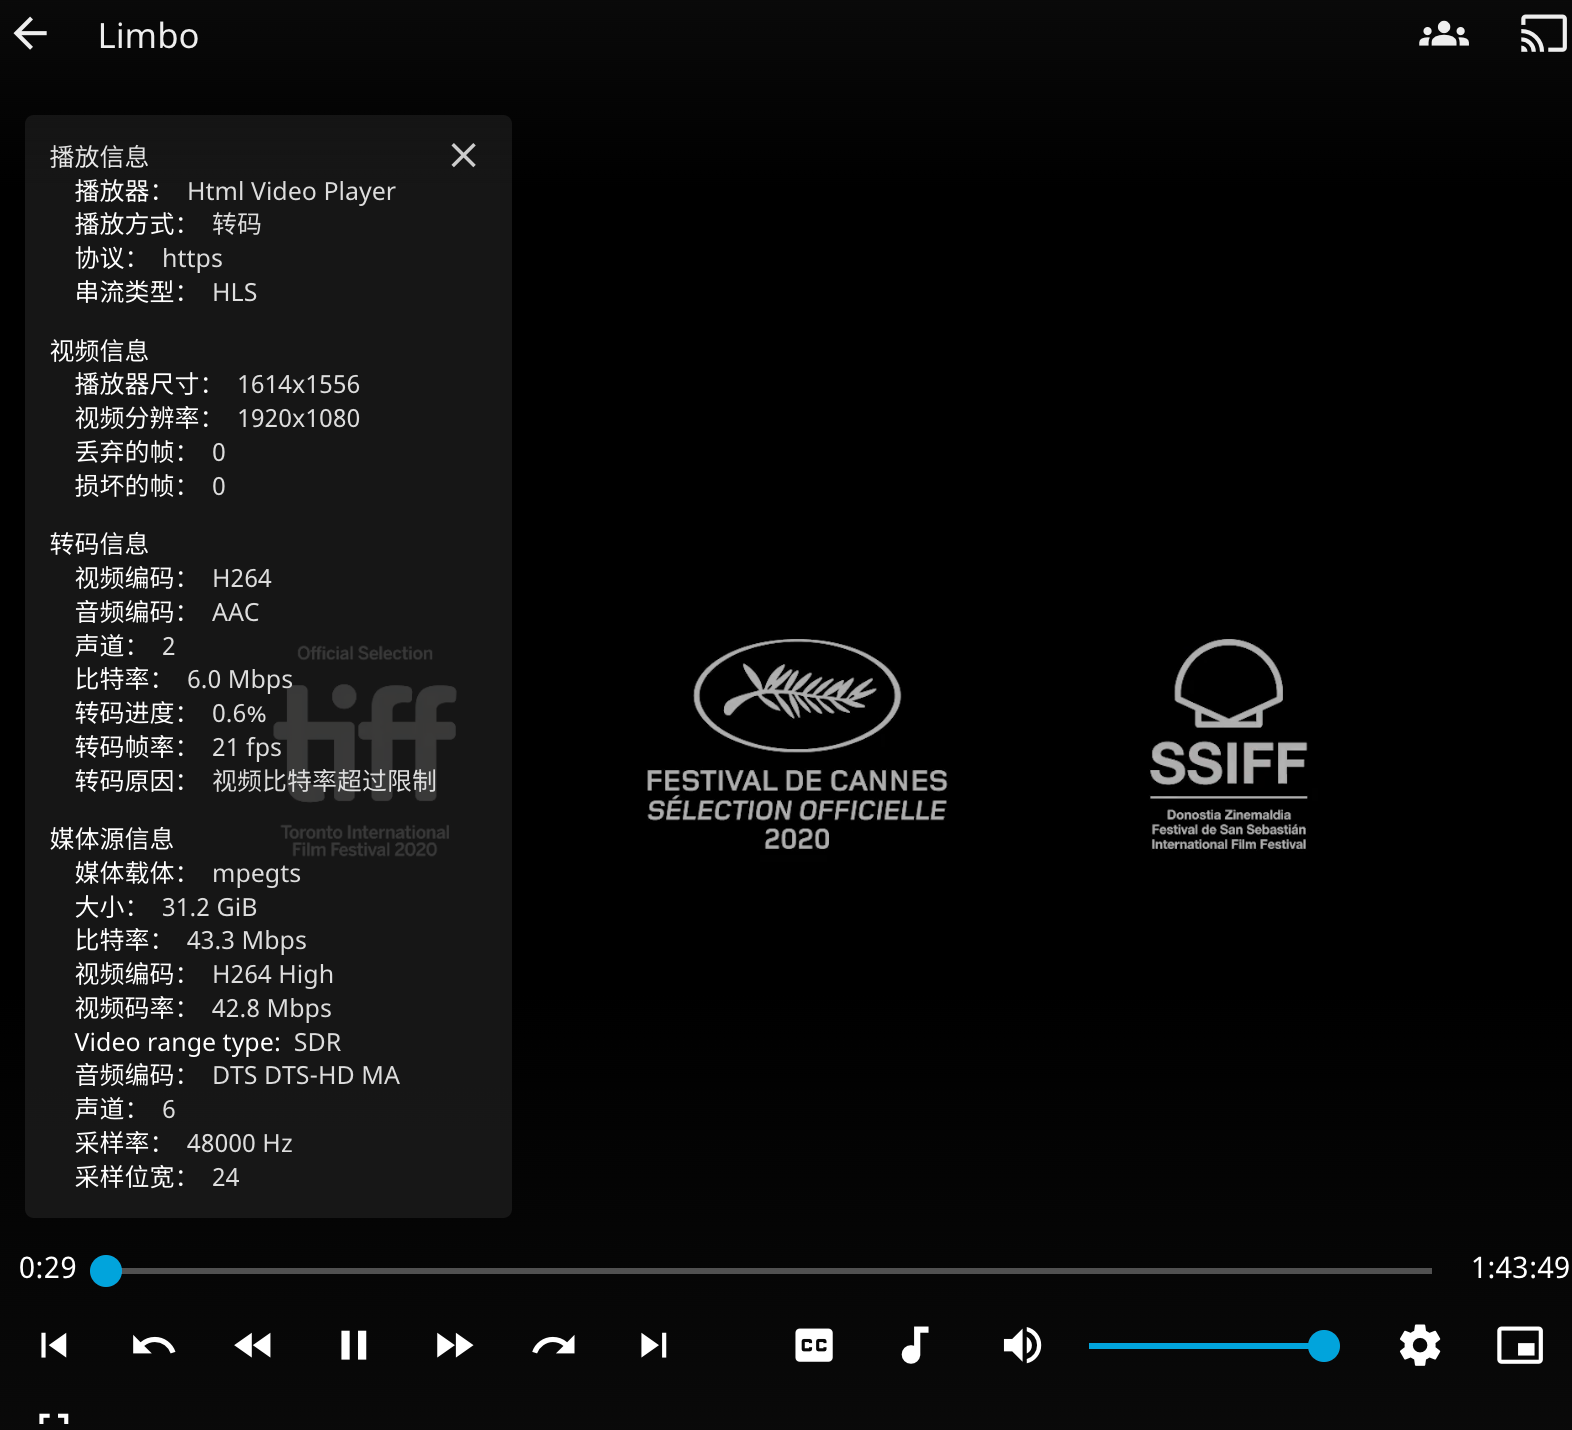This screenshot has height=1430, width=1572.
Task: Pause the video
Action: coord(353,1345)
